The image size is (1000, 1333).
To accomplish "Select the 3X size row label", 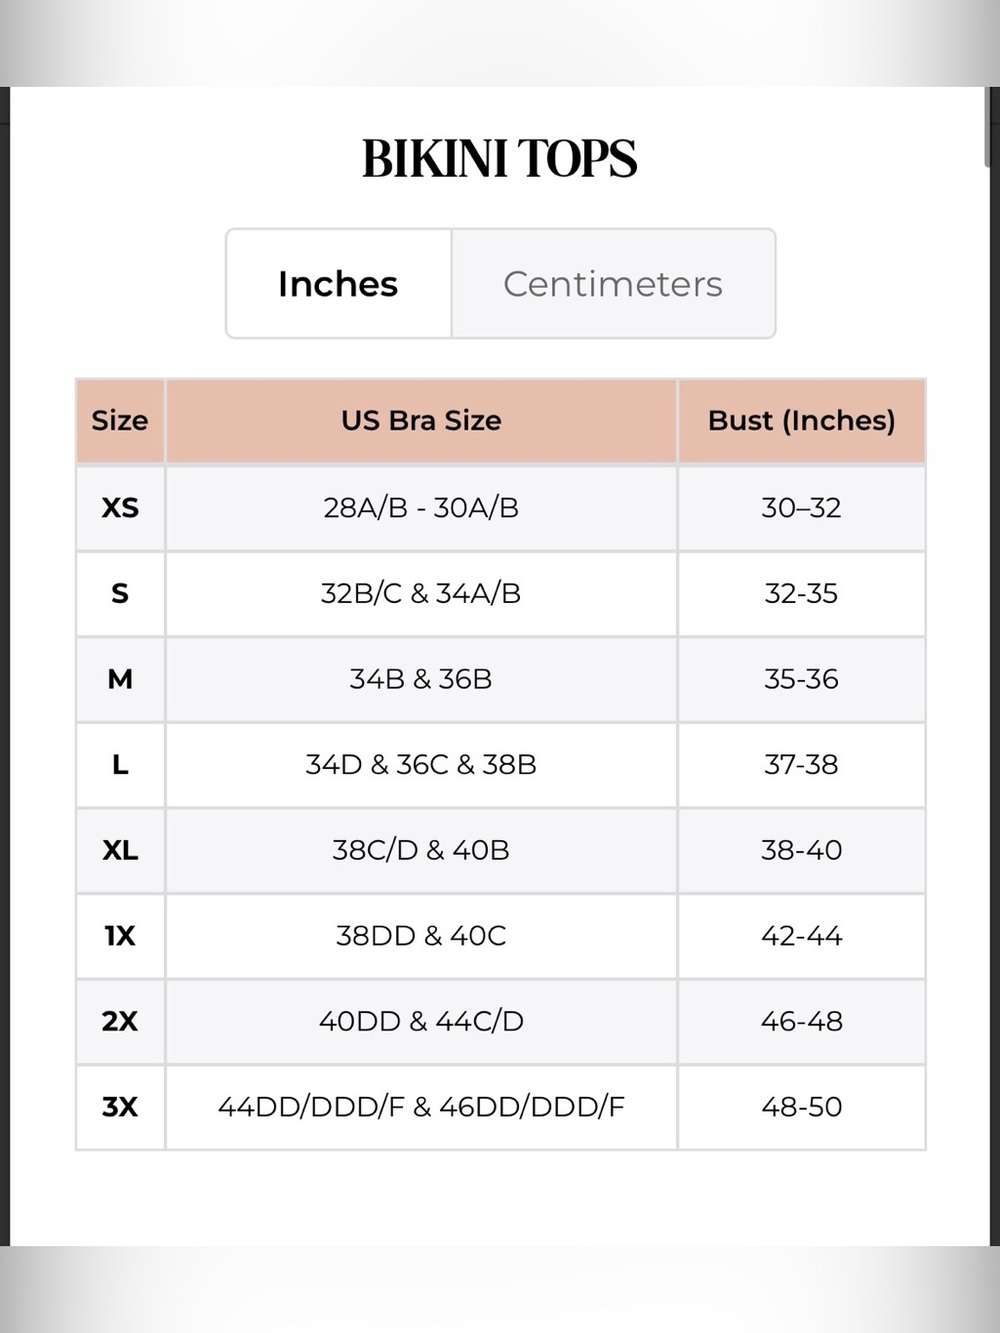I will (x=120, y=1107).
